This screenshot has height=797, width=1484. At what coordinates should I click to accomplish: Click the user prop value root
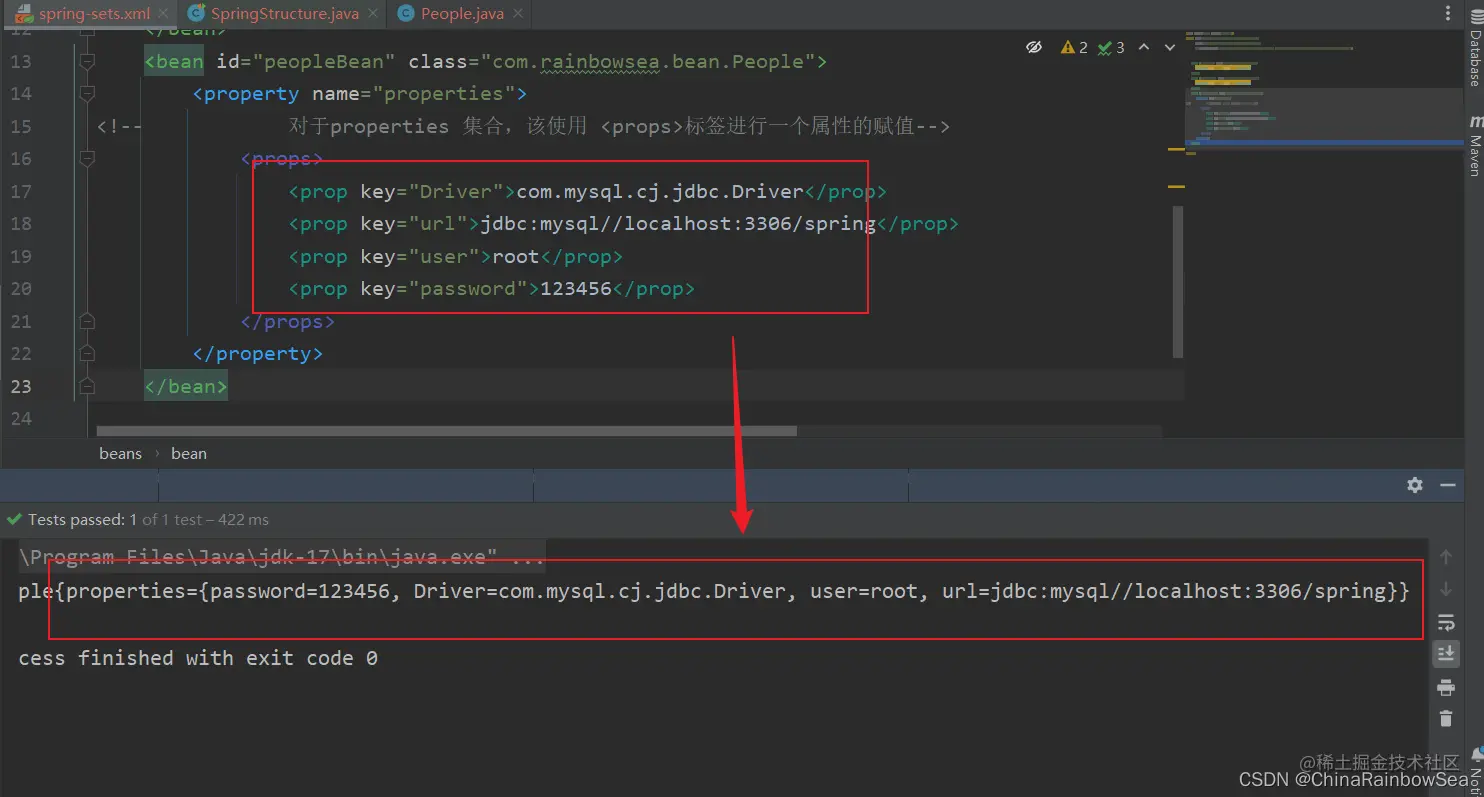pos(516,257)
